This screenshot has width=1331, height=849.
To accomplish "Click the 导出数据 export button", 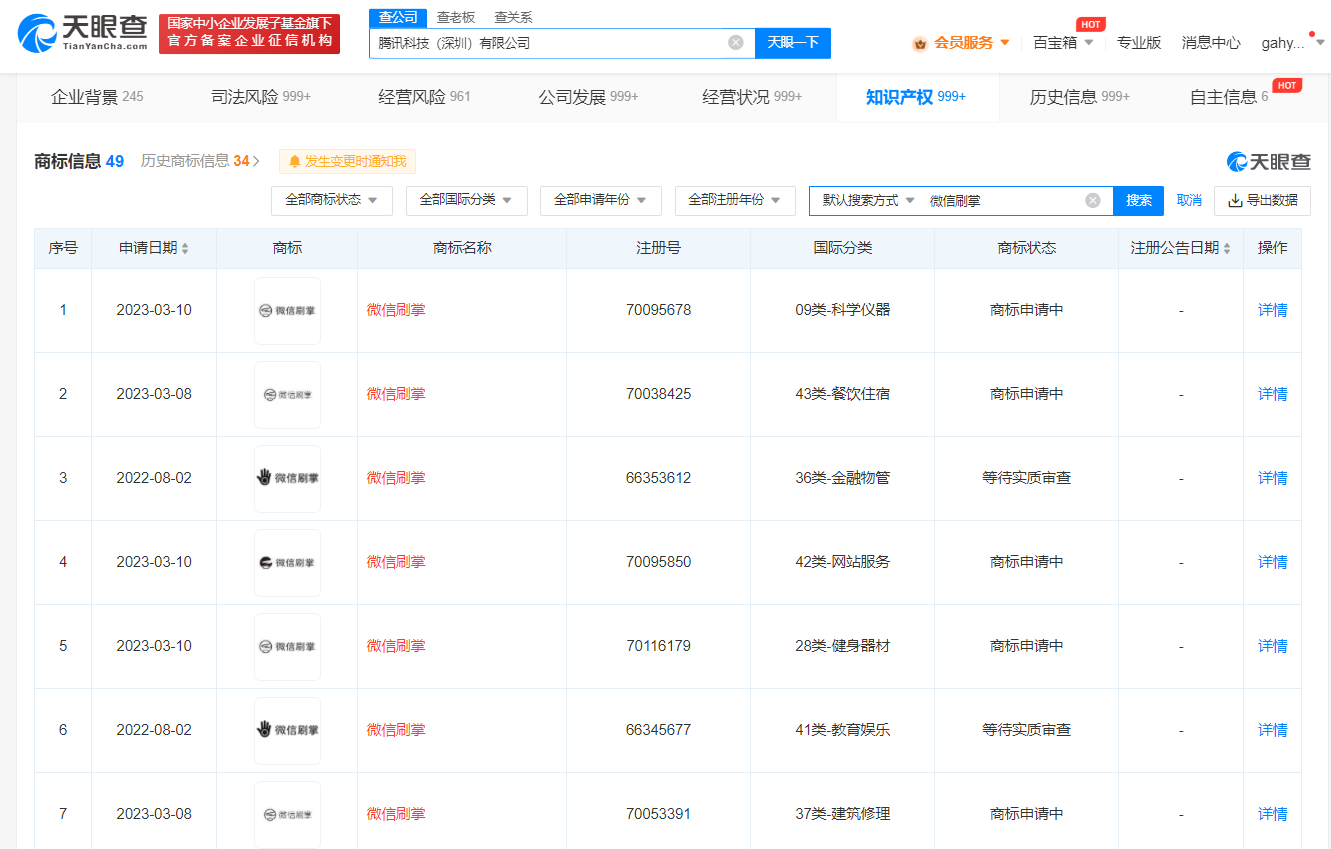I will pyautogui.click(x=1262, y=200).
